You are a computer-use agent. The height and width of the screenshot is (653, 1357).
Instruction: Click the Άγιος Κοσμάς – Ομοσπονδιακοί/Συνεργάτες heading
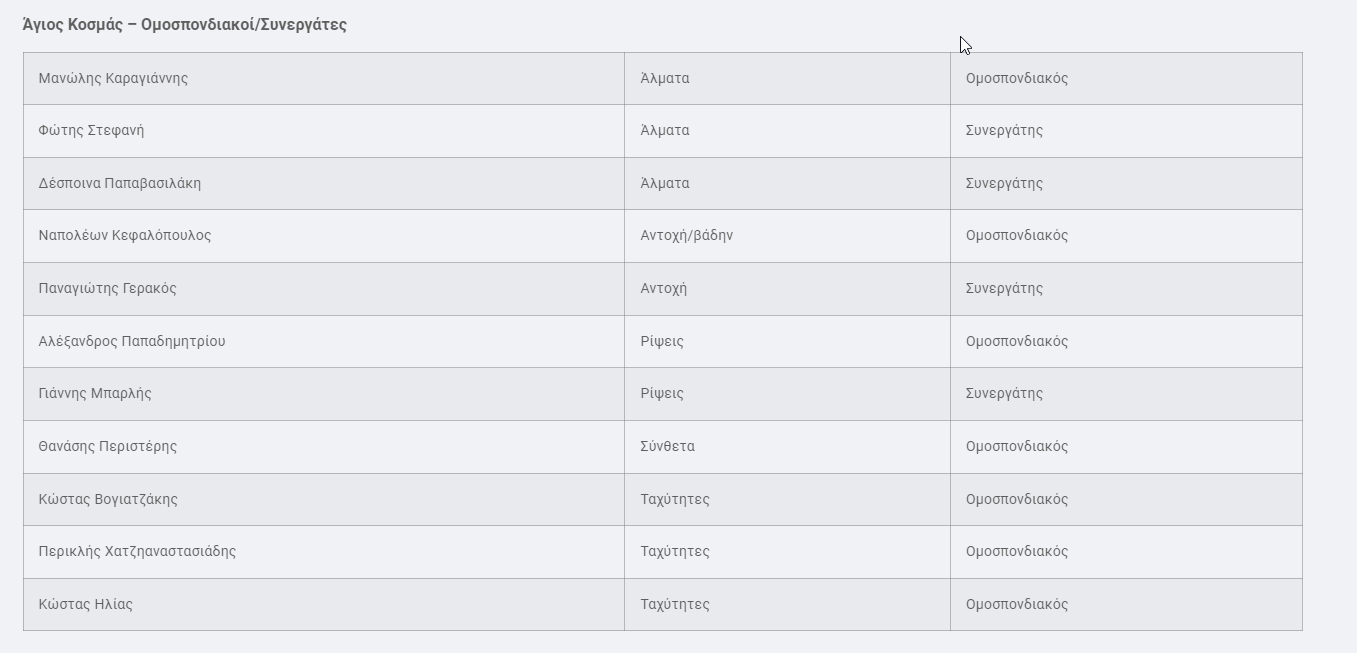click(184, 25)
